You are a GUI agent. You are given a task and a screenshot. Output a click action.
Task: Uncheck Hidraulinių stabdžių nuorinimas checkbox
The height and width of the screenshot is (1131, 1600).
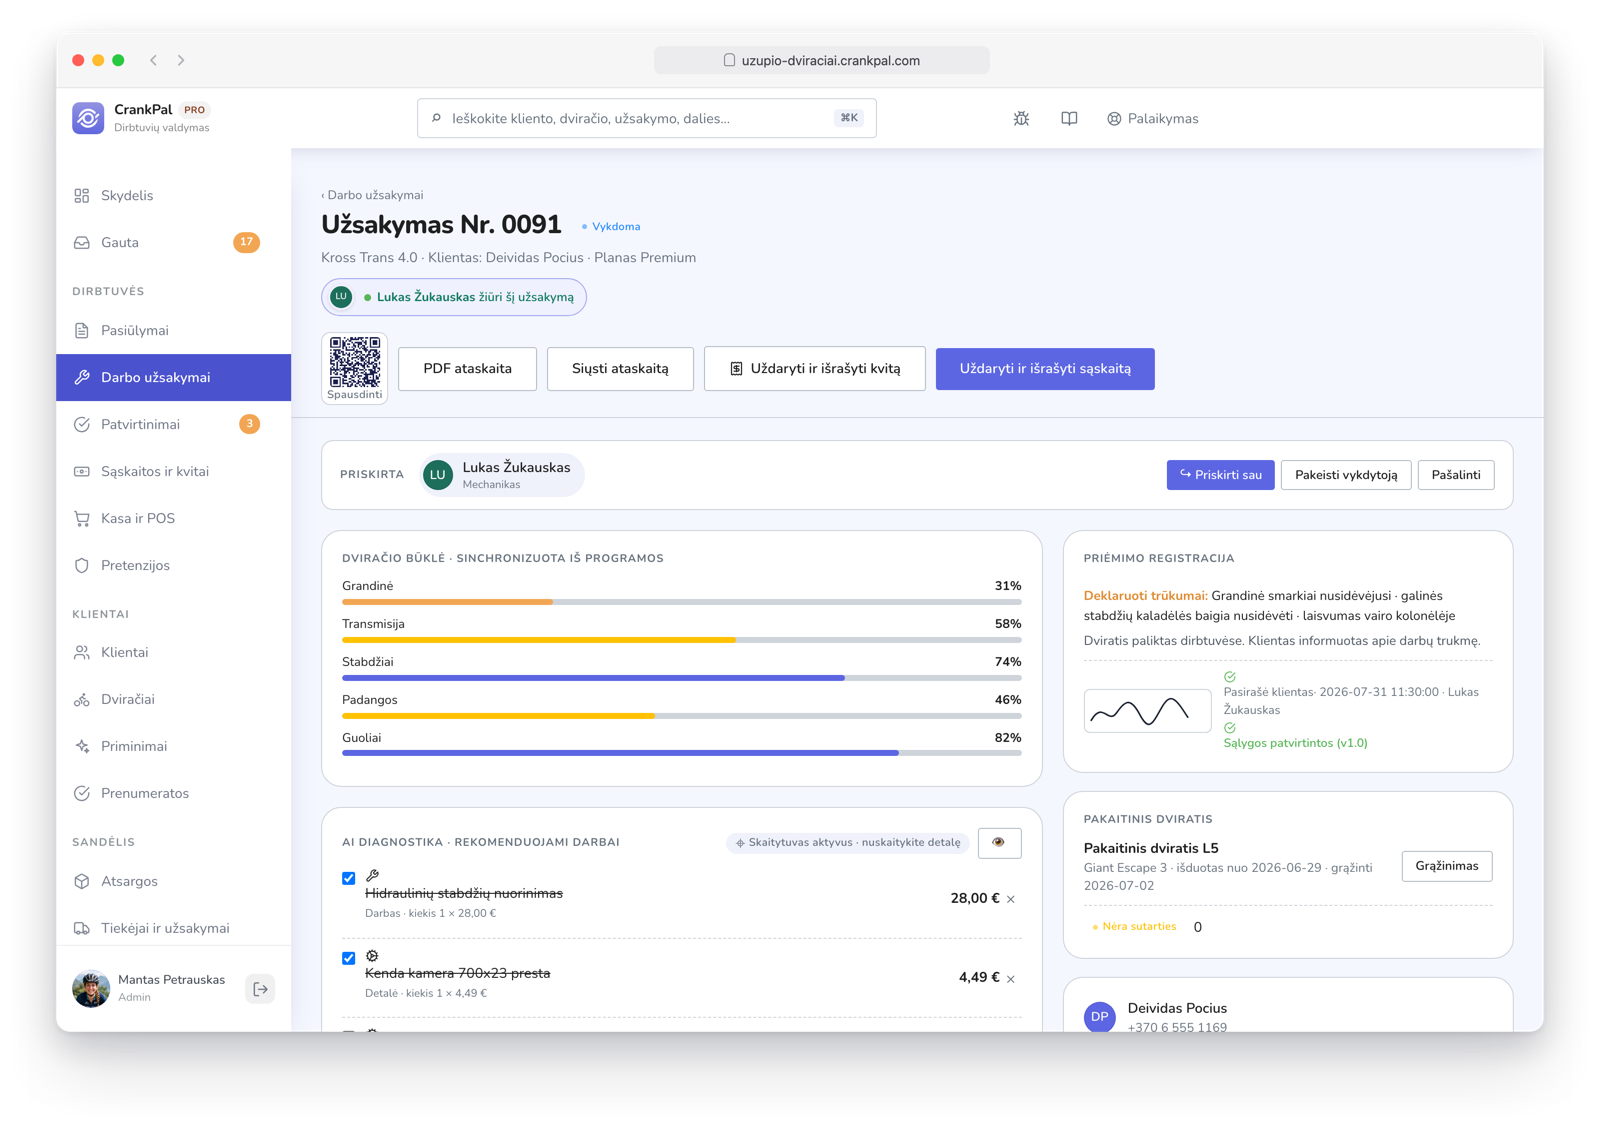(x=348, y=879)
